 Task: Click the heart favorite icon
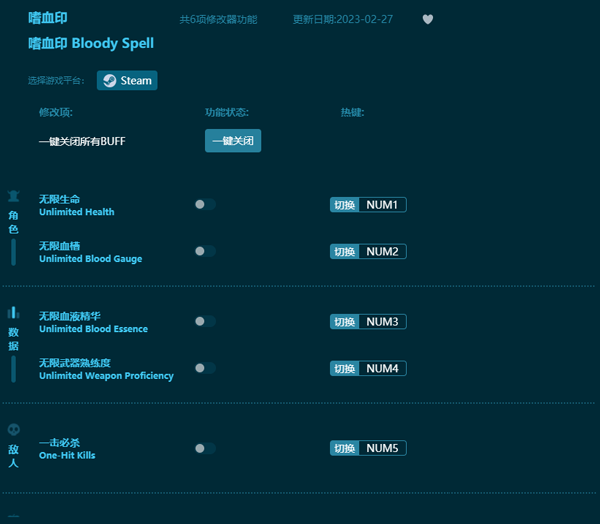tap(428, 19)
